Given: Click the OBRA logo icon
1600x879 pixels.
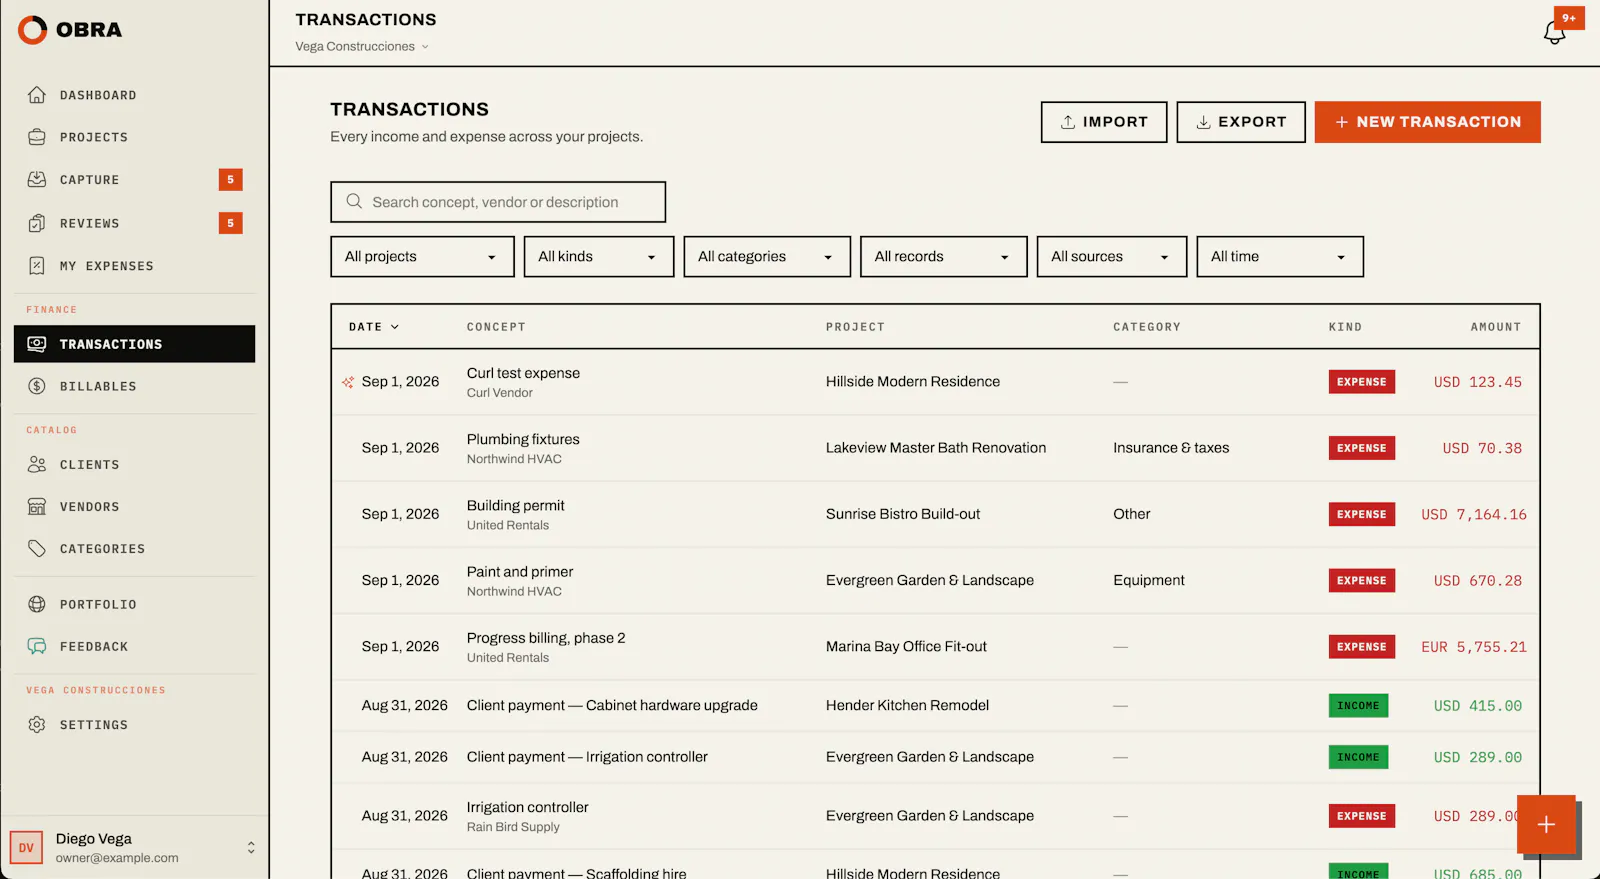Looking at the screenshot, I should click(x=32, y=30).
